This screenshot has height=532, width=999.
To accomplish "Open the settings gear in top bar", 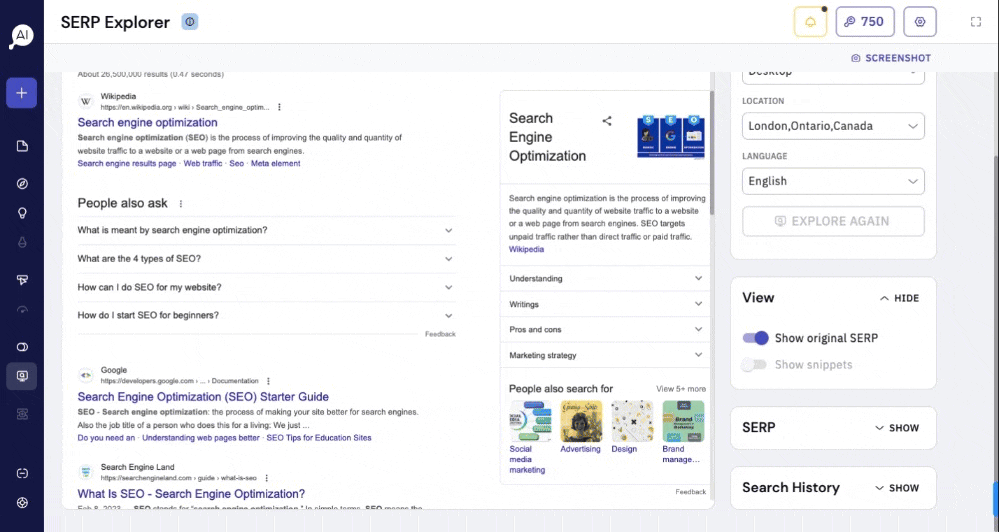I will click(x=920, y=22).
